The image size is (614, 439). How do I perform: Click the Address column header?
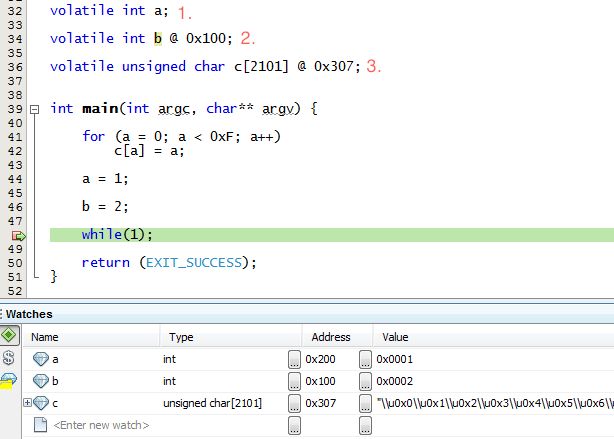click(331, 337)
